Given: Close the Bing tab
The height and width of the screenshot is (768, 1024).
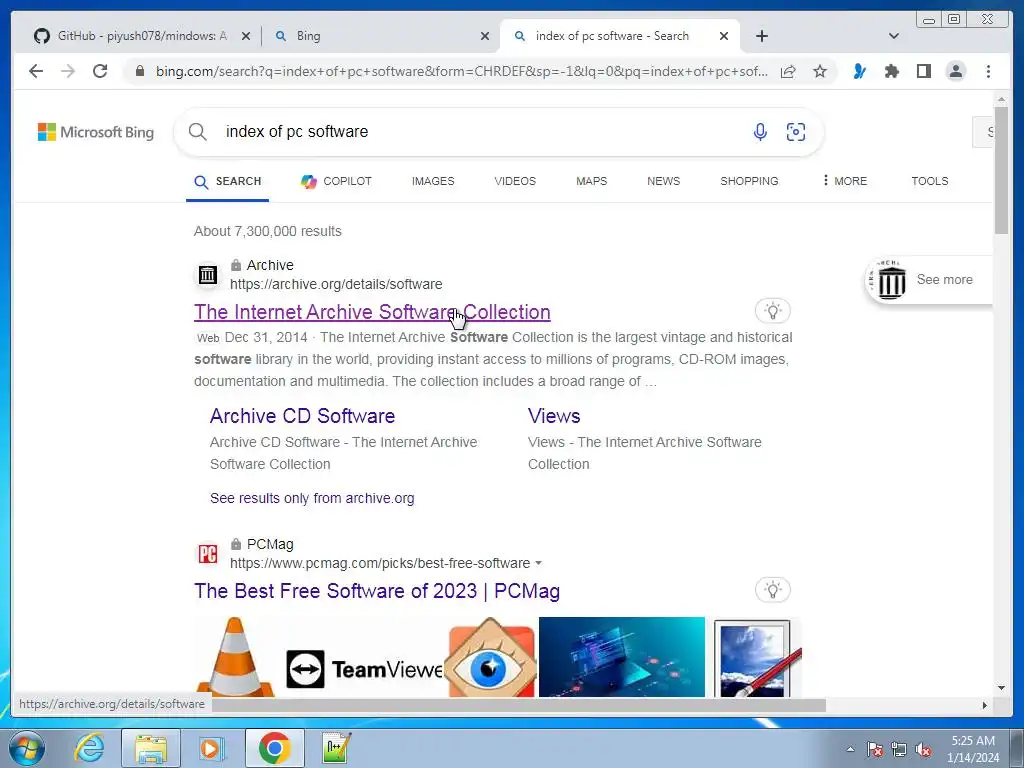Looking at the screenshot, I should pos(485,37).
